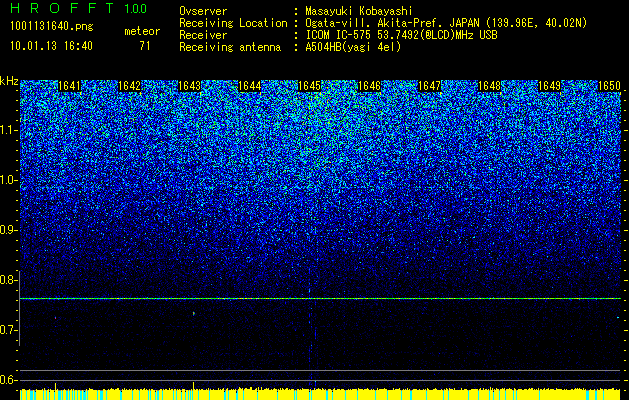
Task: Click the observer name Masayuki Kobayashi
Action: (x=359, y=12)
